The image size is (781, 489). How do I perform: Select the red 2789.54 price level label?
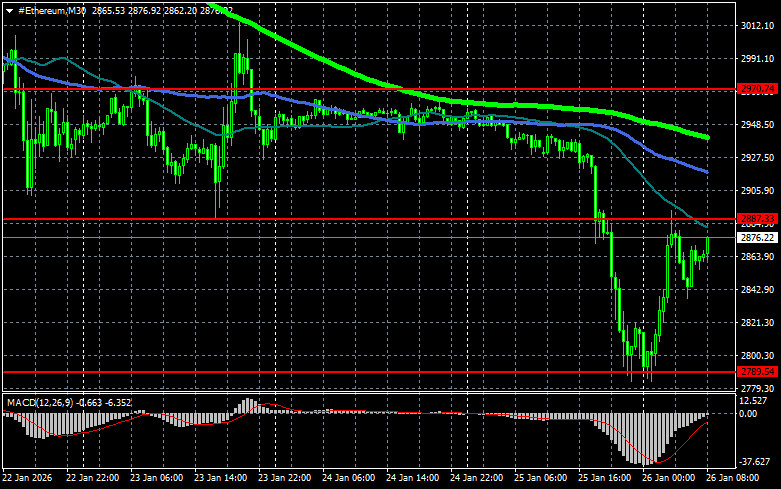coord(758,372)
